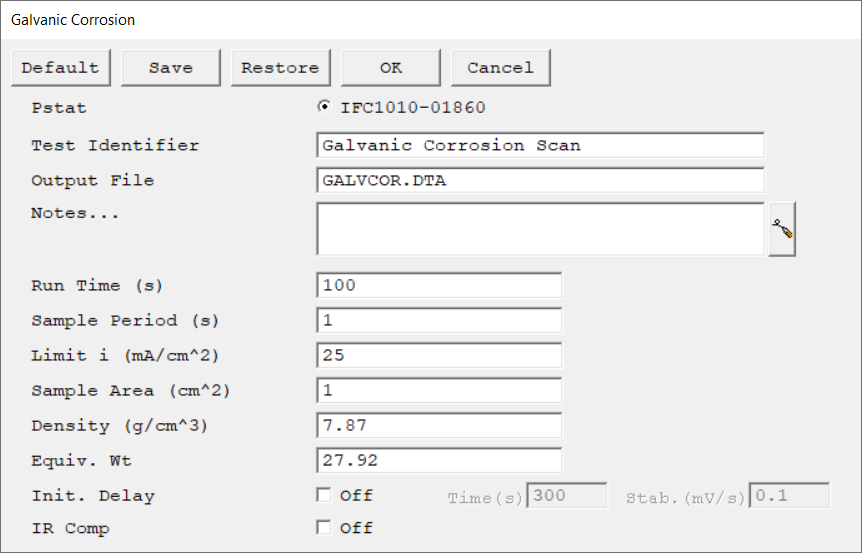Image resolution: width=862 pixels, height=553 pixels.
Task: Focus the Limit i (mA/cm^2) field
Action: [438, 355]
